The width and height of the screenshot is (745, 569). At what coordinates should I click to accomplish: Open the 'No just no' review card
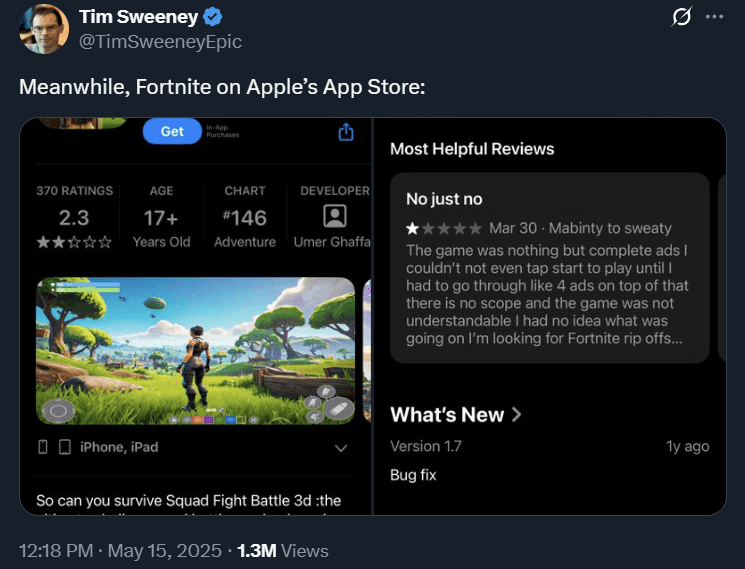549,268
